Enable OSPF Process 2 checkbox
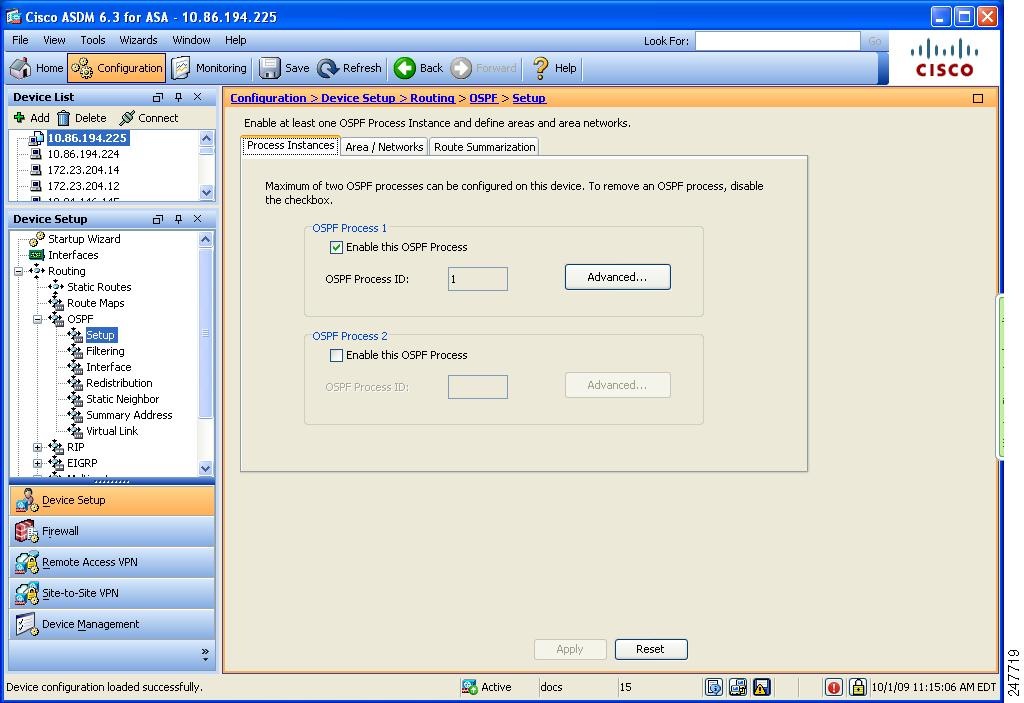 point(337,355)
